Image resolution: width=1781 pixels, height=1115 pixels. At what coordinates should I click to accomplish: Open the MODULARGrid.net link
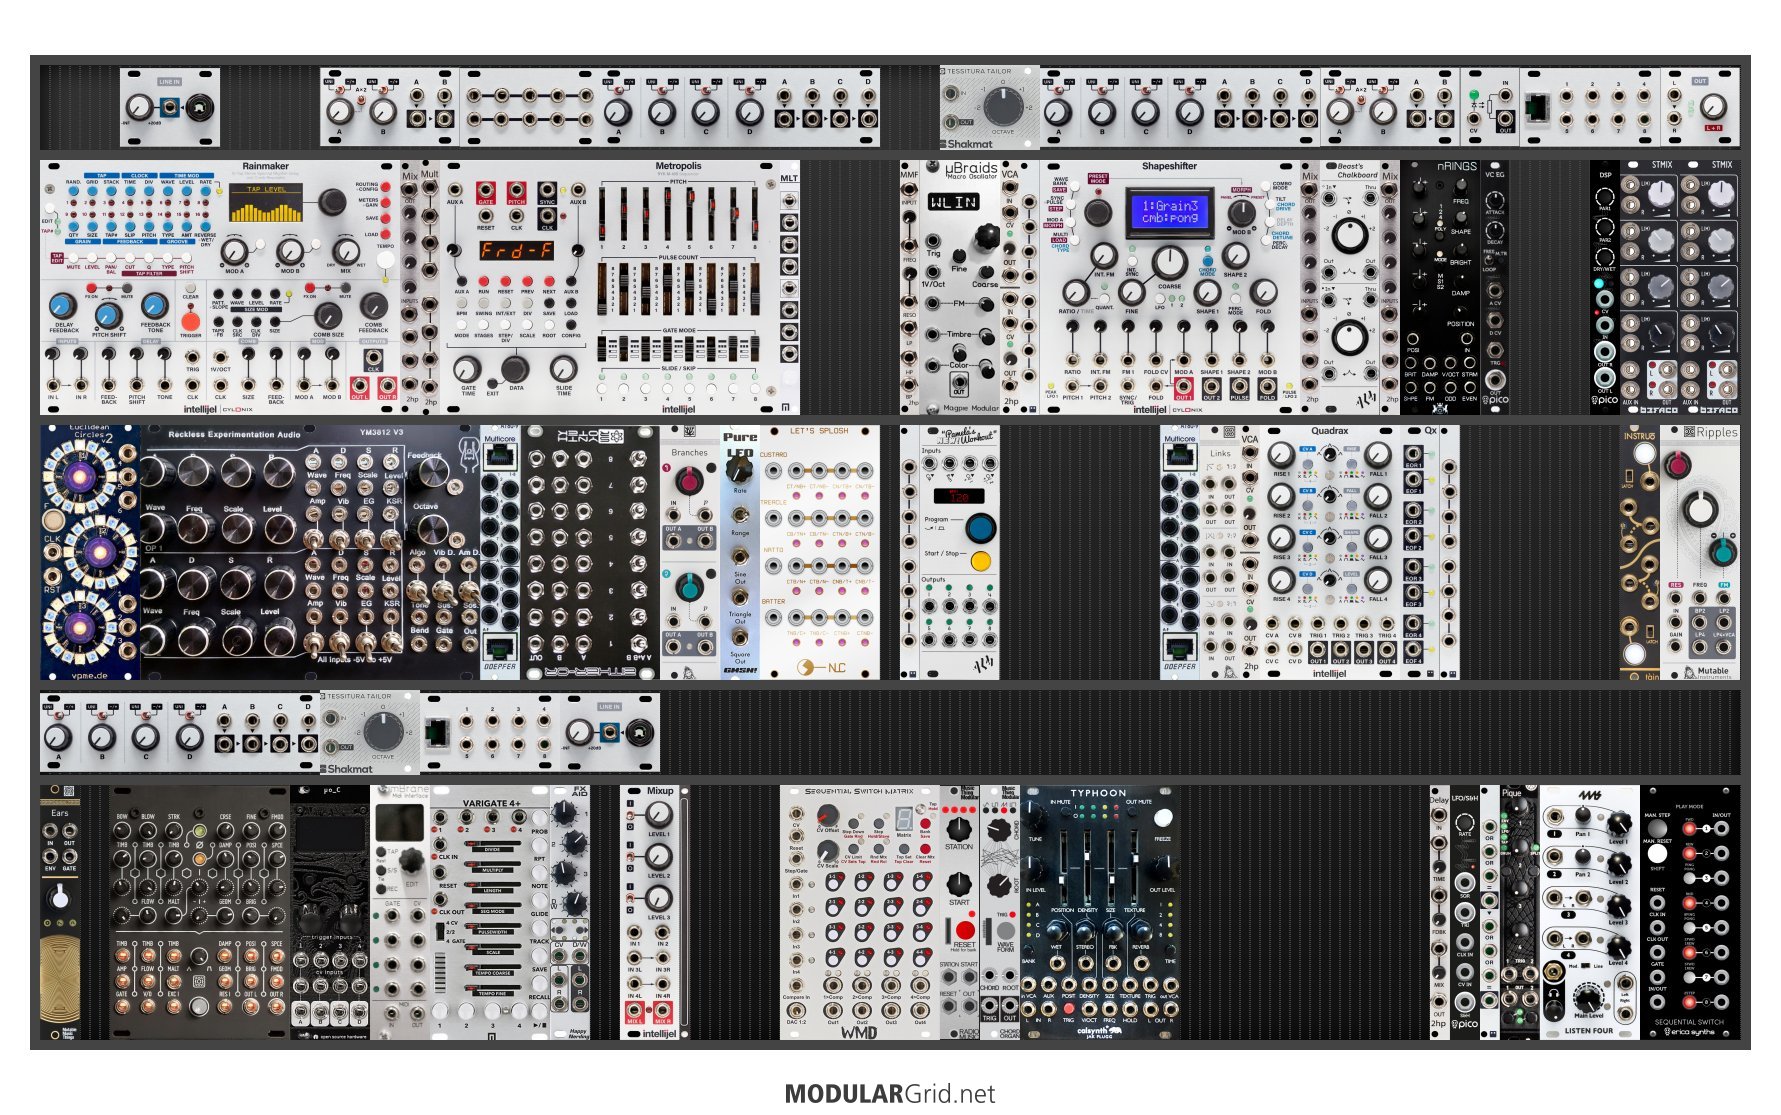pos(890,1094)
